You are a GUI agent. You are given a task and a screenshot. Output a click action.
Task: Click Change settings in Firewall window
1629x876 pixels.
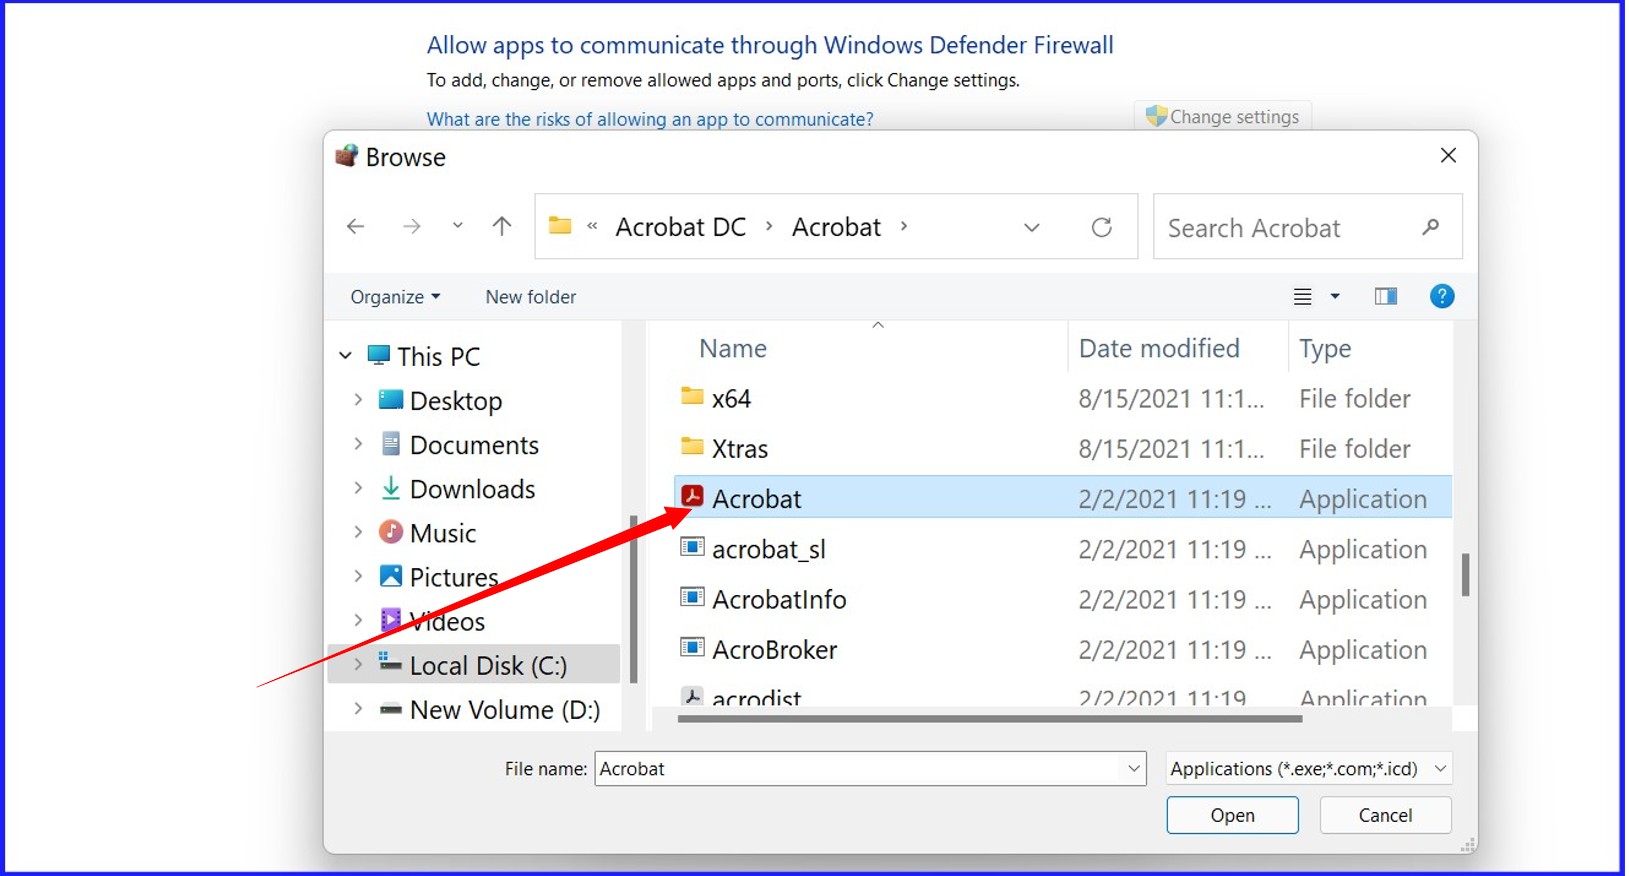1223,116
